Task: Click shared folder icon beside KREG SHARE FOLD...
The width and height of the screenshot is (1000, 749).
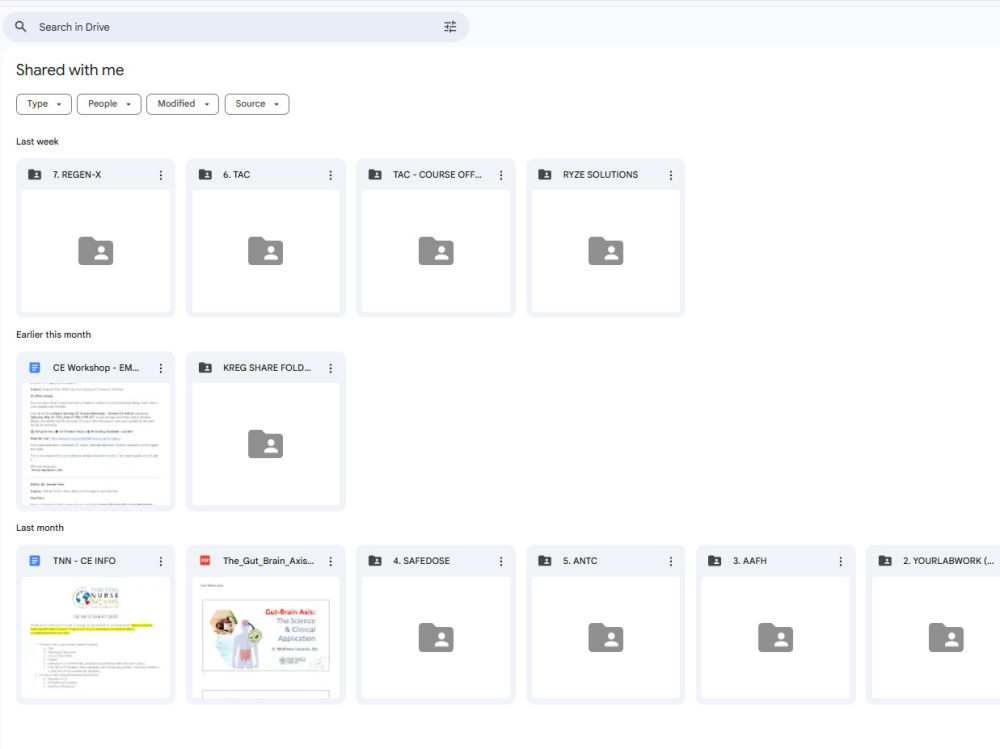Action: tap(205, 368)
